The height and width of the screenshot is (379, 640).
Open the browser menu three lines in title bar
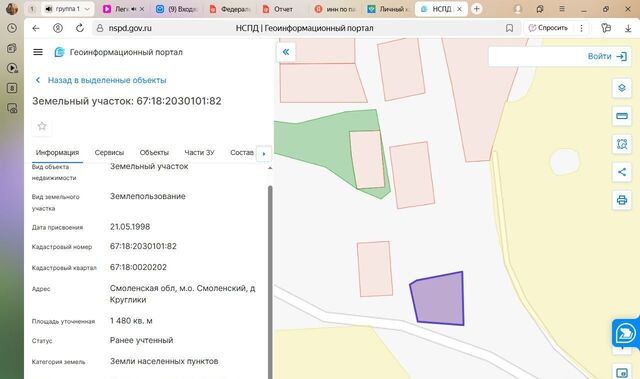pyautogui.click(x=562, y=9)
